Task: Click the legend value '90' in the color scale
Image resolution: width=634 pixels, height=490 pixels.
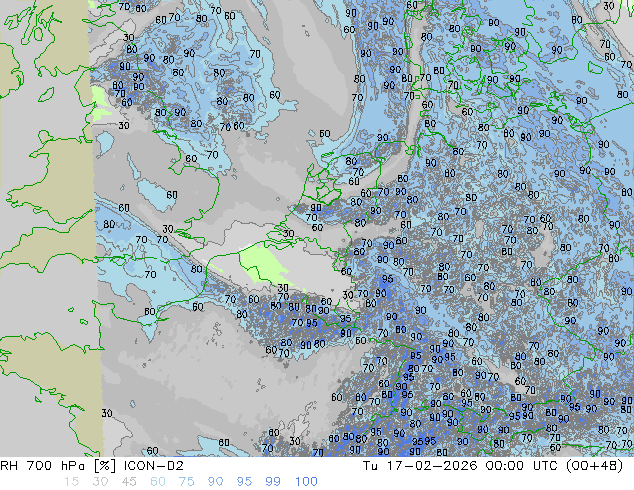Action: 215,482
